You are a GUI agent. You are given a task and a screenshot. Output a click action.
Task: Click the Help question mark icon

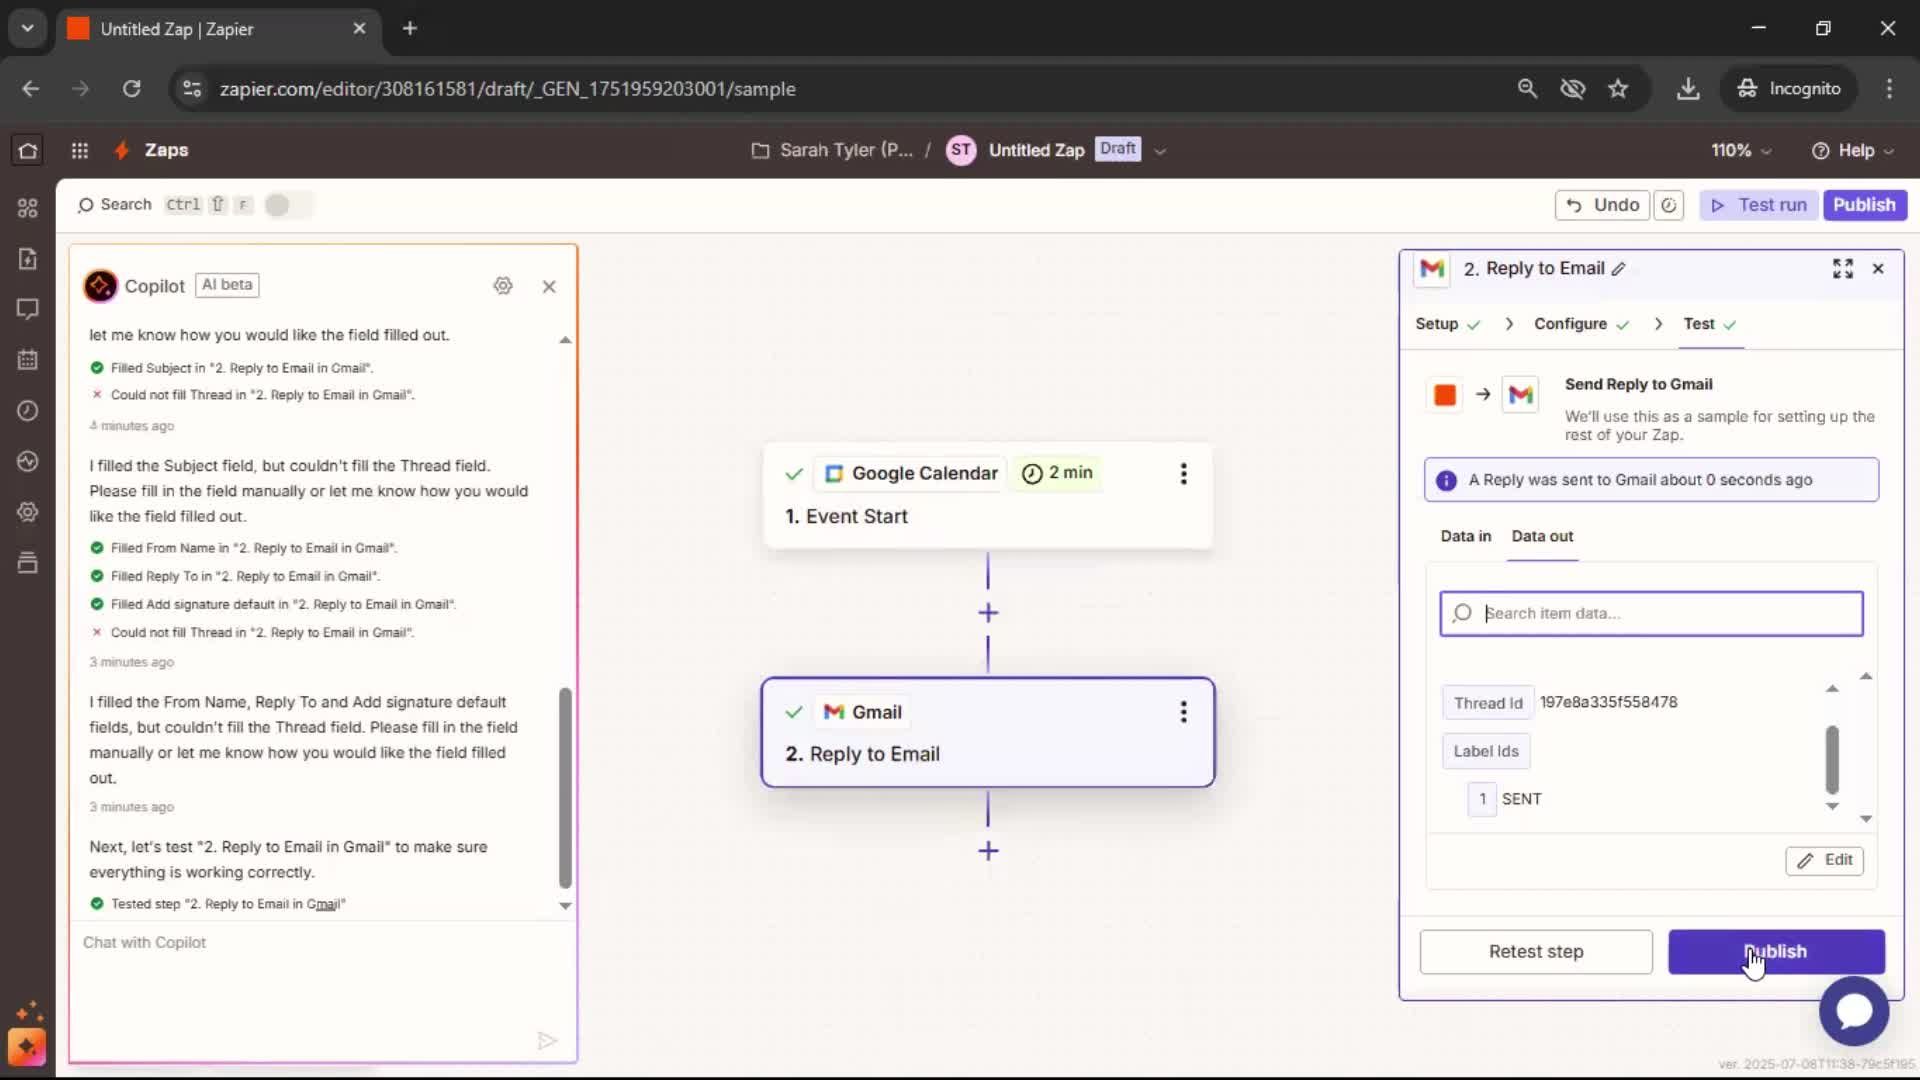coord(1821,150)
